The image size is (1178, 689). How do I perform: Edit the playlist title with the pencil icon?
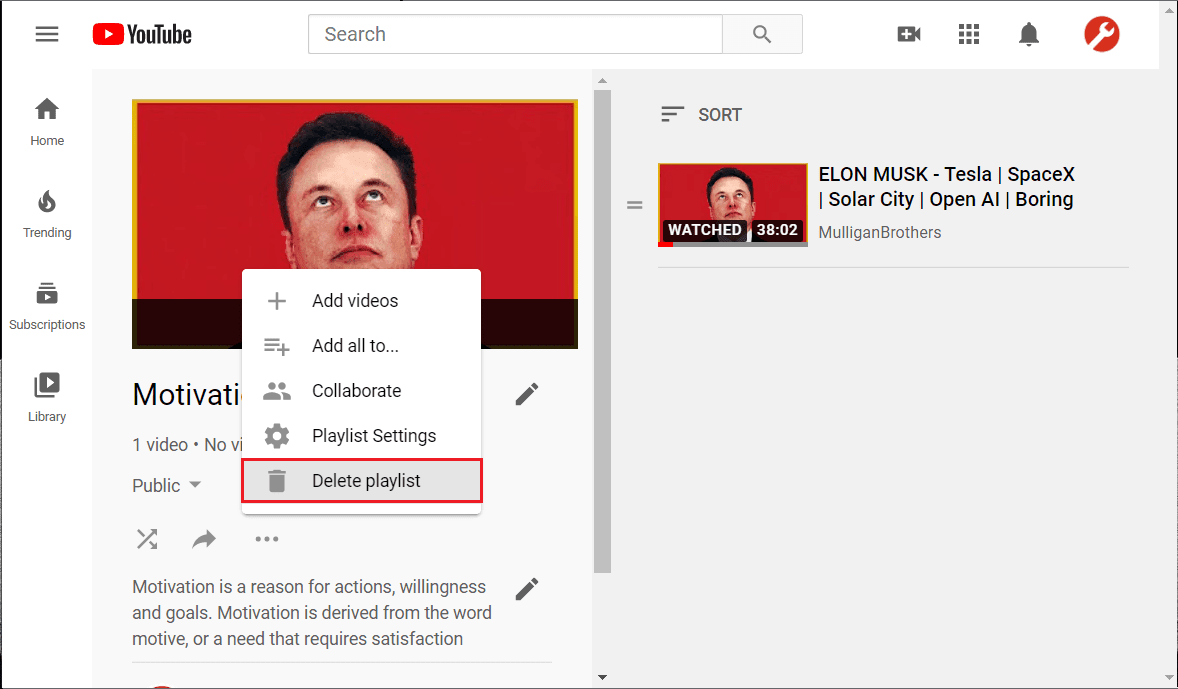[x=527, y=394]
